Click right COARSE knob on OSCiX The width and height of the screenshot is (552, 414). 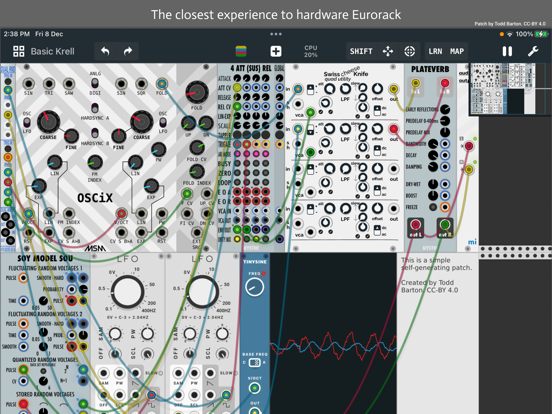pos(142,121)
